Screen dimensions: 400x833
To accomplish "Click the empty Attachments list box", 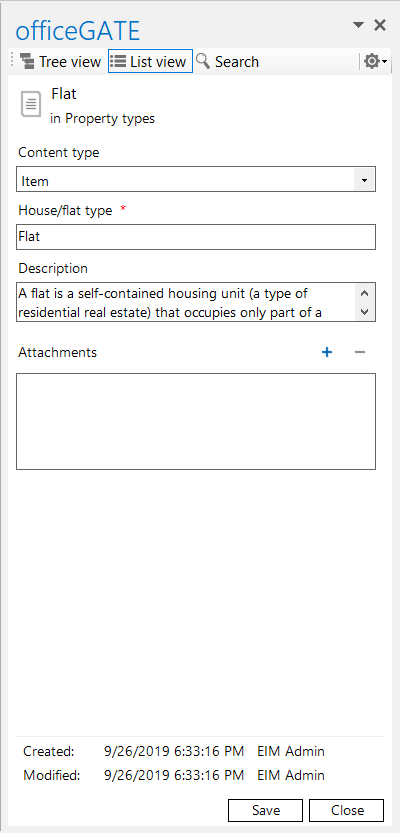I will (x=196, y=421).
